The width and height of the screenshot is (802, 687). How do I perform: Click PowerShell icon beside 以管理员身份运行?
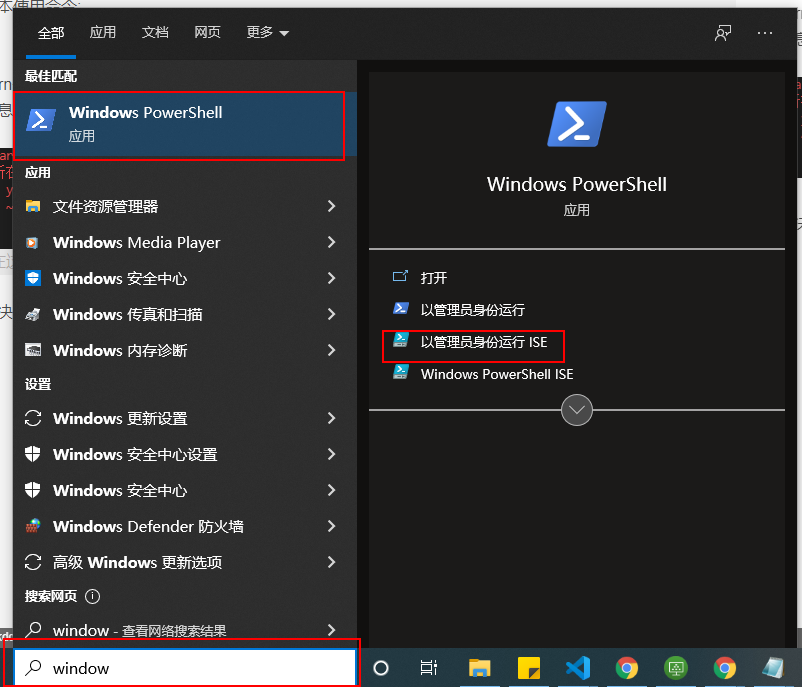click(x=400, y=308)
